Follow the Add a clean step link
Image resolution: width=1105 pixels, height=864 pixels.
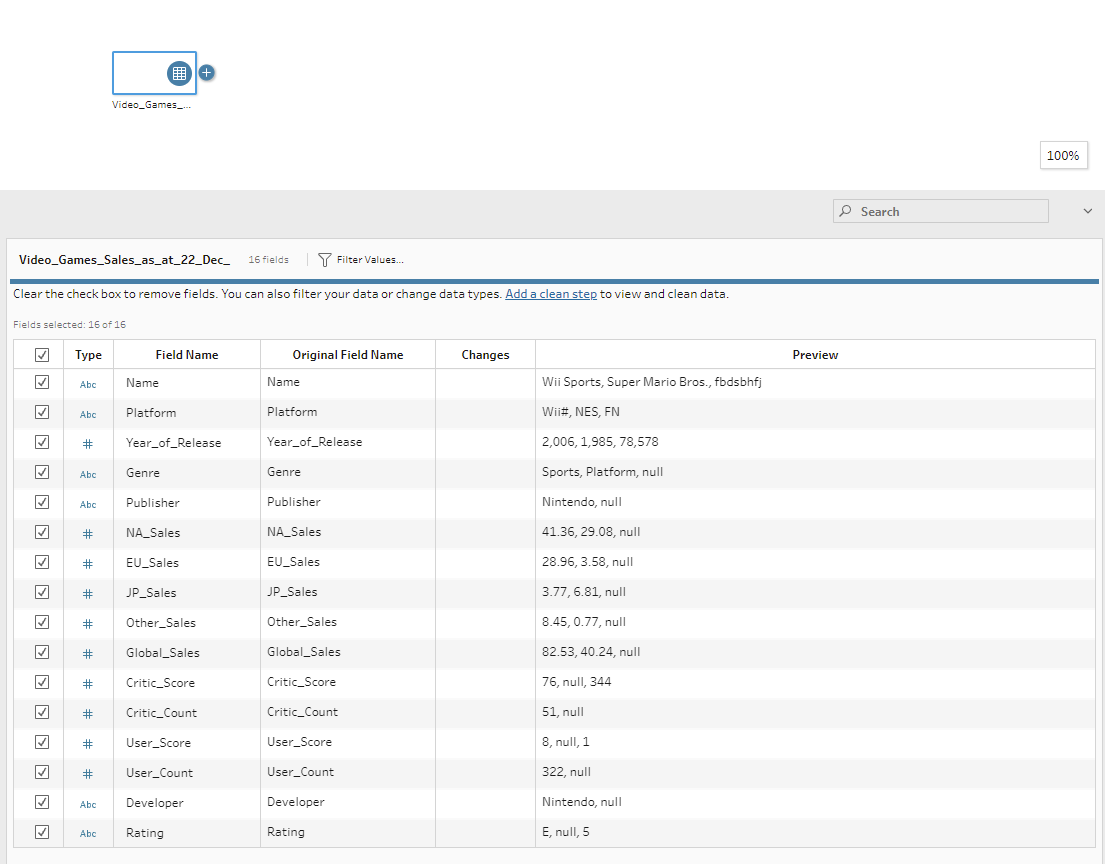click(x=551, y=294)
